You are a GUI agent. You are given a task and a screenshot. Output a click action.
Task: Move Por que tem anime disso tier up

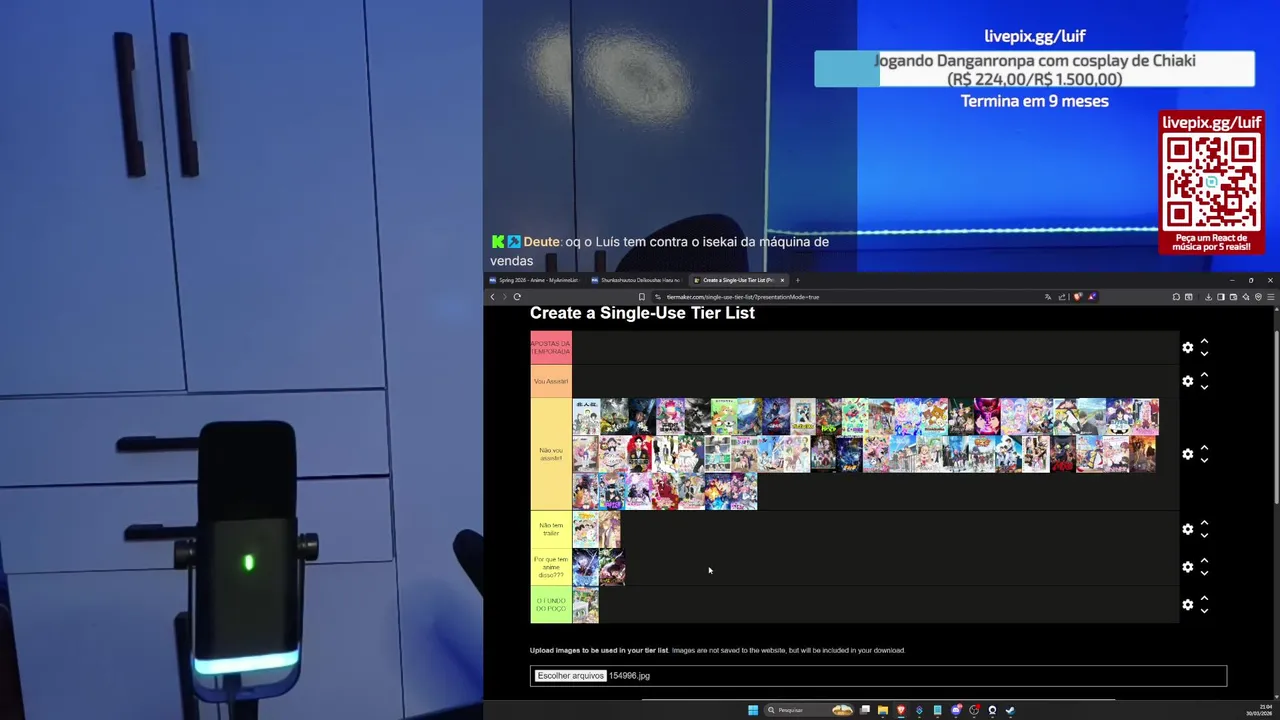pyautogui.click(x=1204, y=561)
